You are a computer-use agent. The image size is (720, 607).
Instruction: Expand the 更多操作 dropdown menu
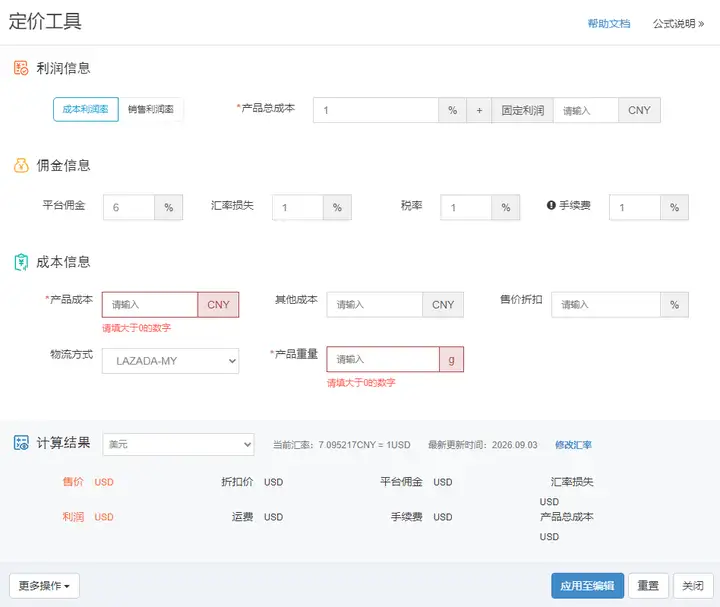click(44, 585)
